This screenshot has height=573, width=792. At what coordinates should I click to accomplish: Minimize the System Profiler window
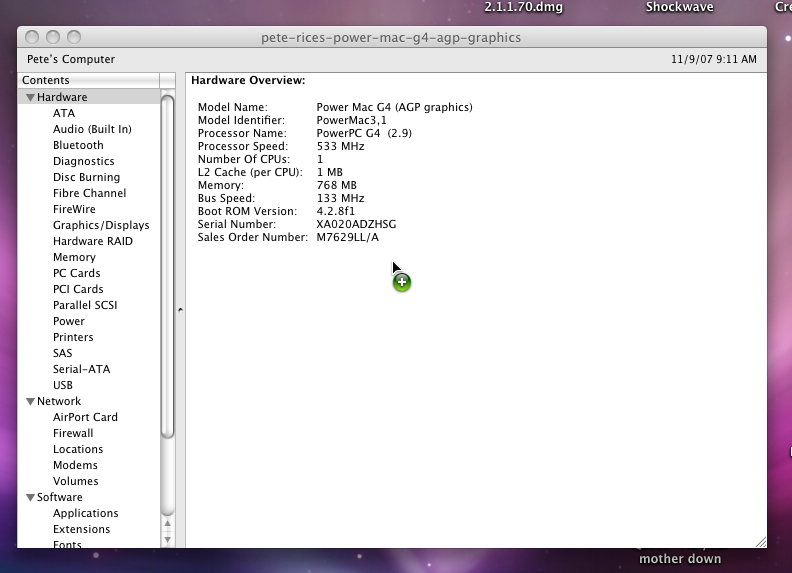(x=53, y=37)
